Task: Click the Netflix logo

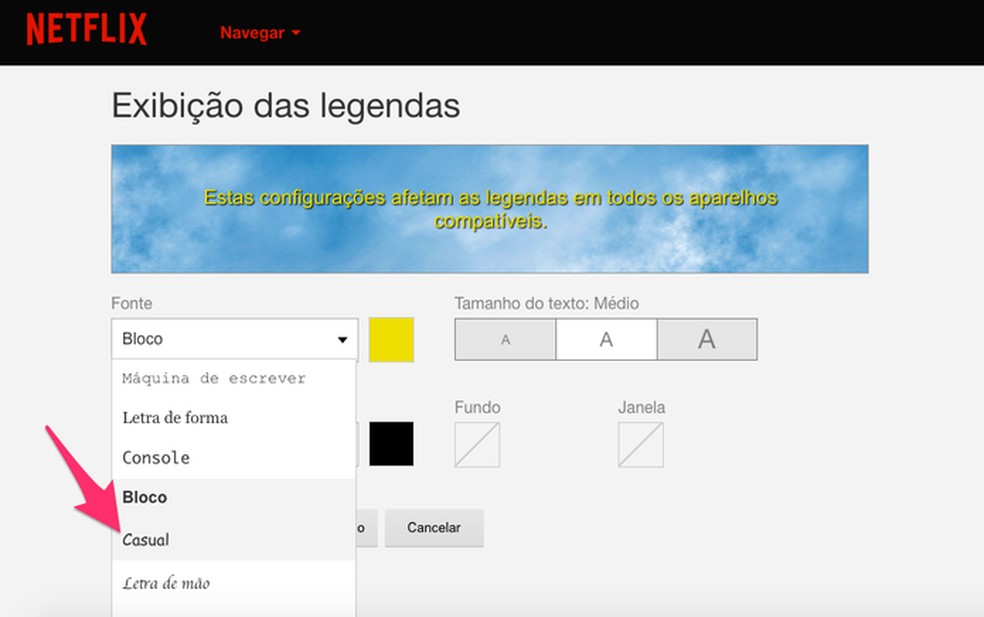Action: click(x=86, y=29)
